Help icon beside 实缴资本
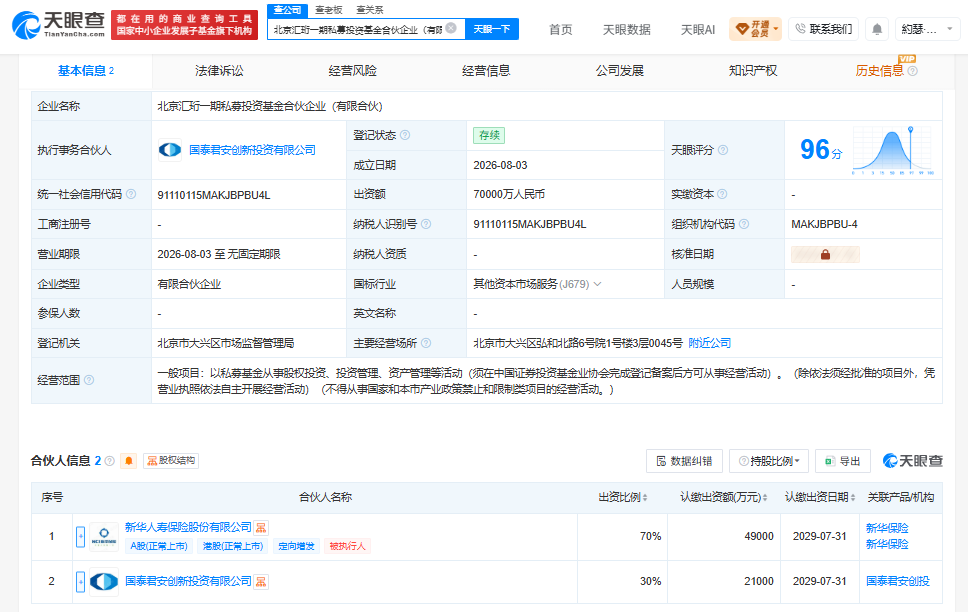Image resolution: width=968 pixels, height=612 pixels. tap(722, 194)
